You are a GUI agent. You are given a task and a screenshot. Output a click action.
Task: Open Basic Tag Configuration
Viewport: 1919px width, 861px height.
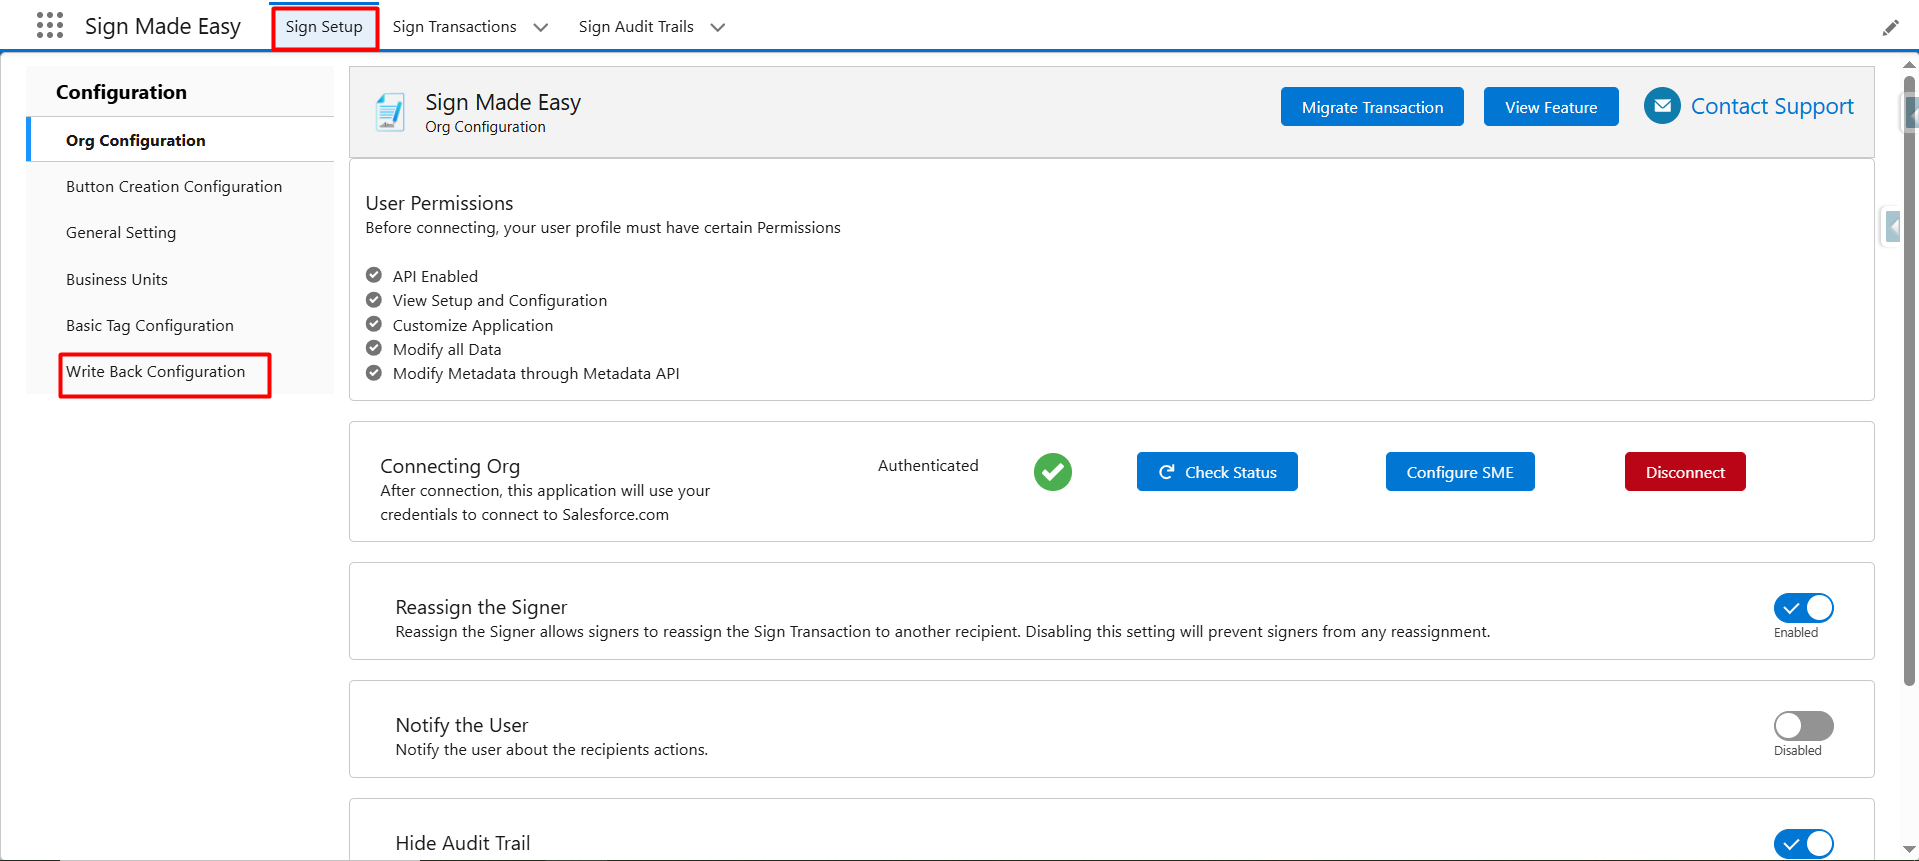point(150,326)
